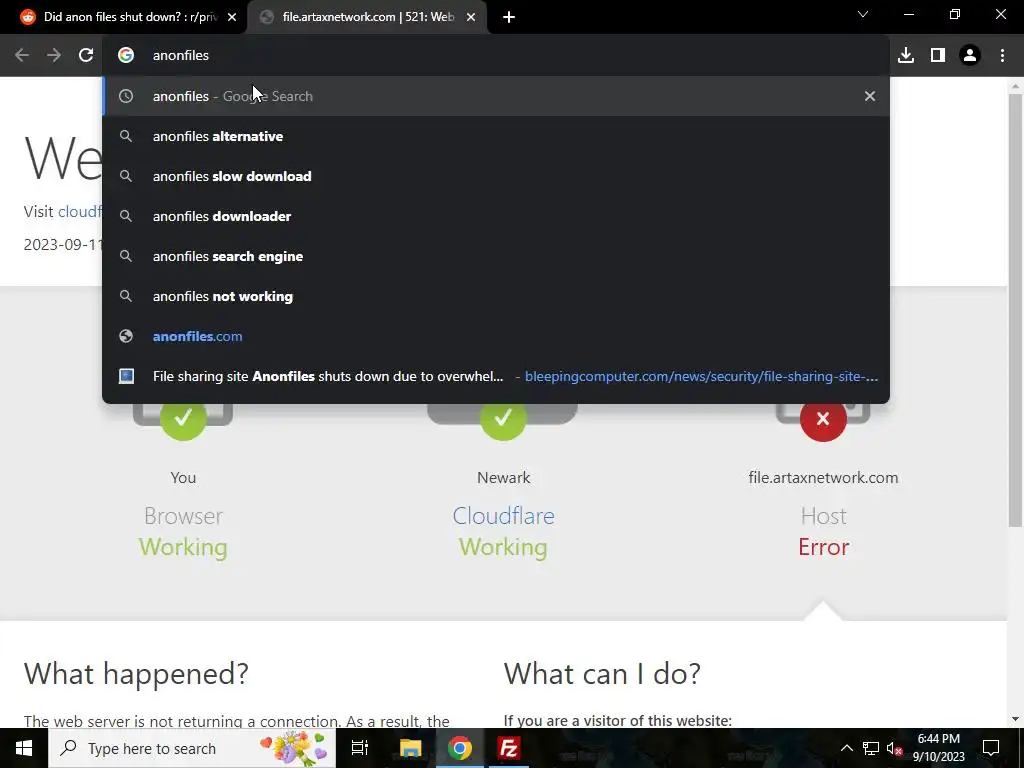The width and height of the screenshot is (1024, 768).
Task: Select 'anonfiles - Google Search' suggestion
Action: coord(495,96)
